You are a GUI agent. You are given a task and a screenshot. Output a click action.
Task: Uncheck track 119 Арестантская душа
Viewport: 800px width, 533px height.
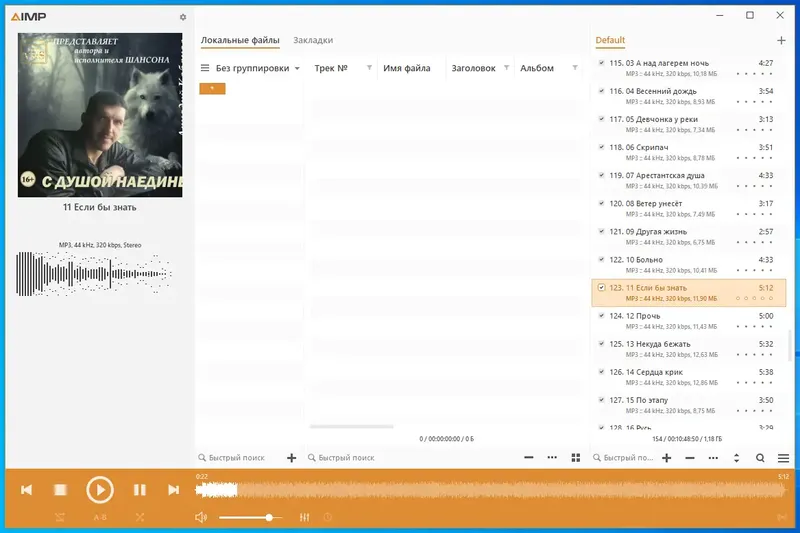click(602, 175)
